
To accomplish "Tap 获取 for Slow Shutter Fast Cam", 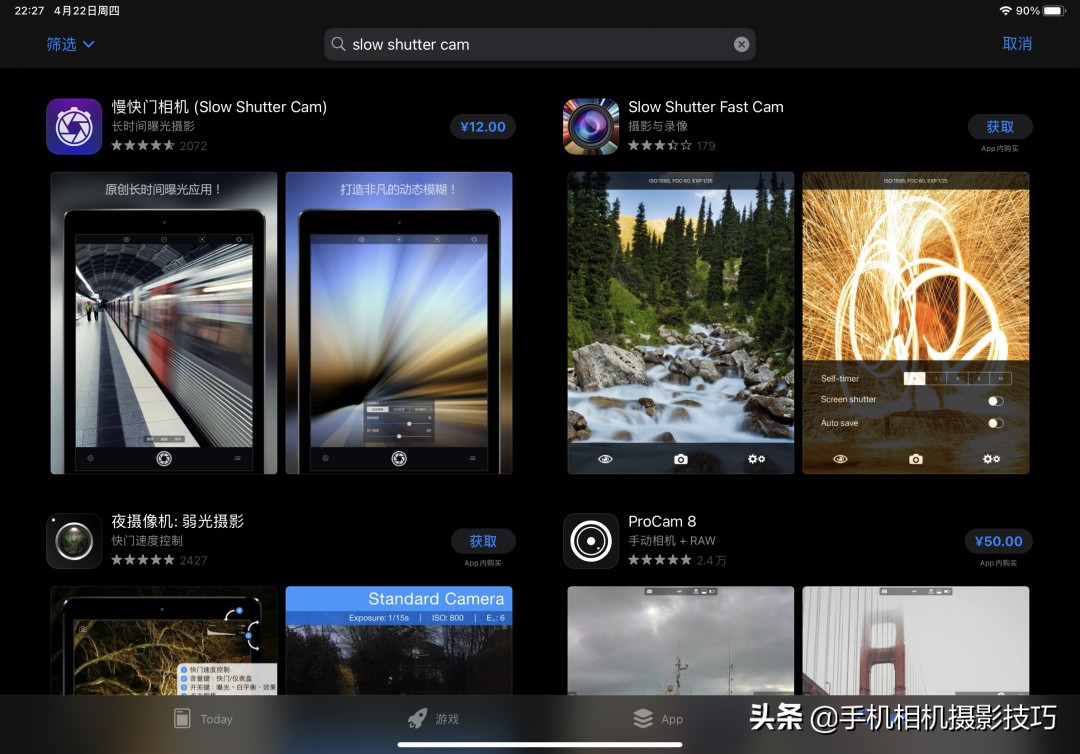I will [x=999, y=127].
